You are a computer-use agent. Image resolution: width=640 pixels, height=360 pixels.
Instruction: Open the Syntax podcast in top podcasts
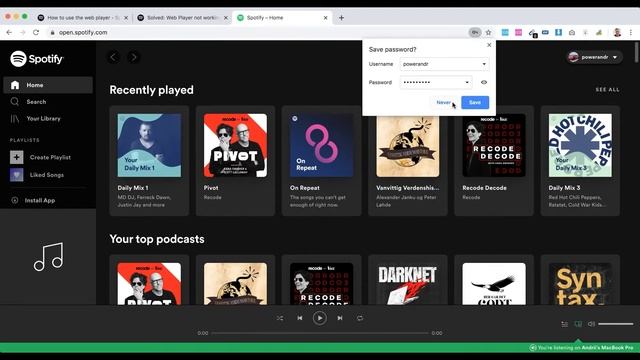click(580, 280)
